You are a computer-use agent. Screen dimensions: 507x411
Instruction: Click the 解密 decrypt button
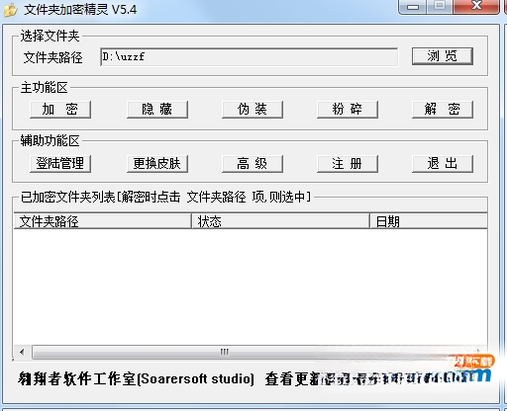[442, 109]
